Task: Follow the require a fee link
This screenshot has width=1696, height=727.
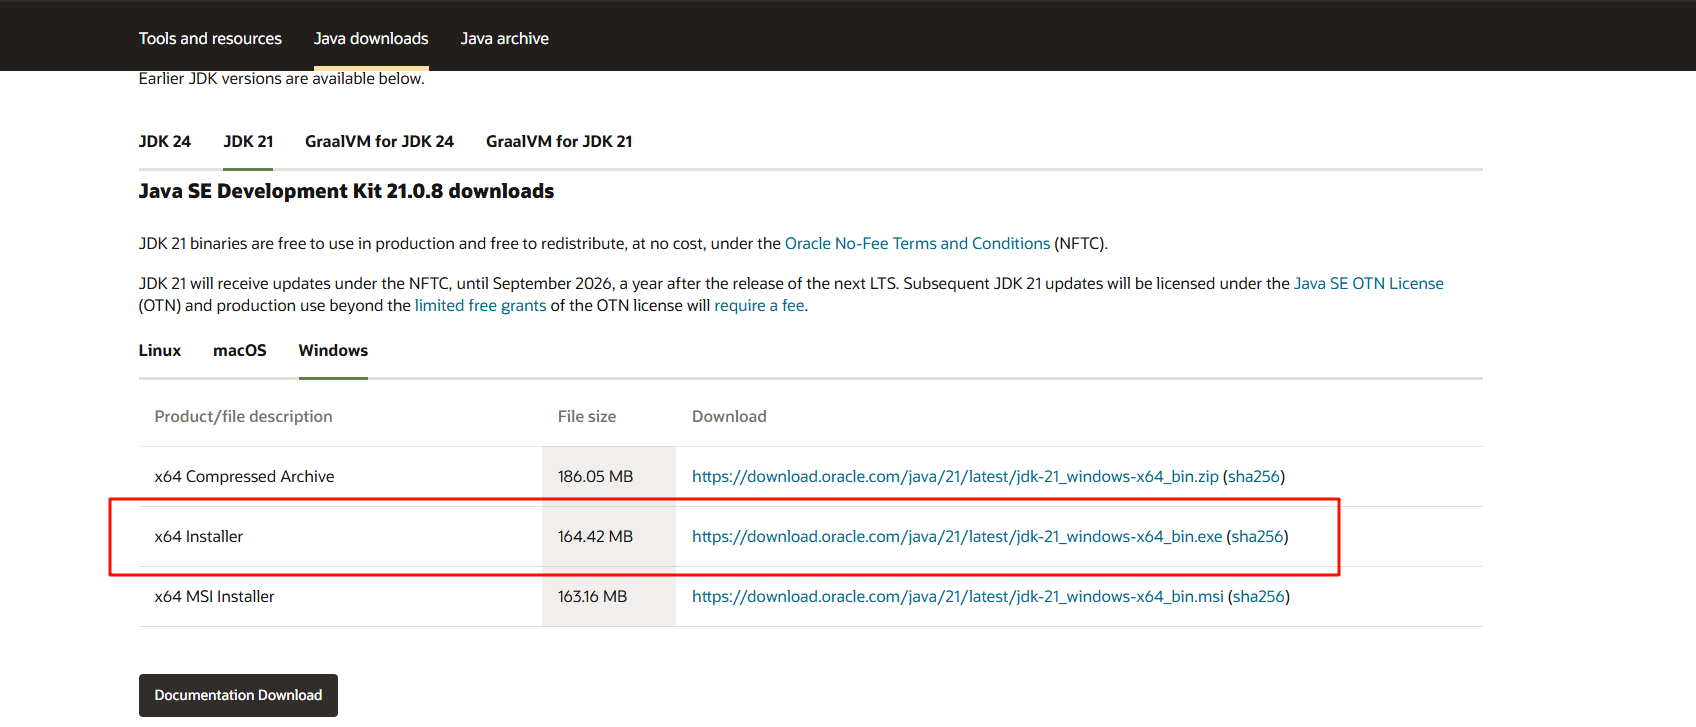Action: [759, 305]
